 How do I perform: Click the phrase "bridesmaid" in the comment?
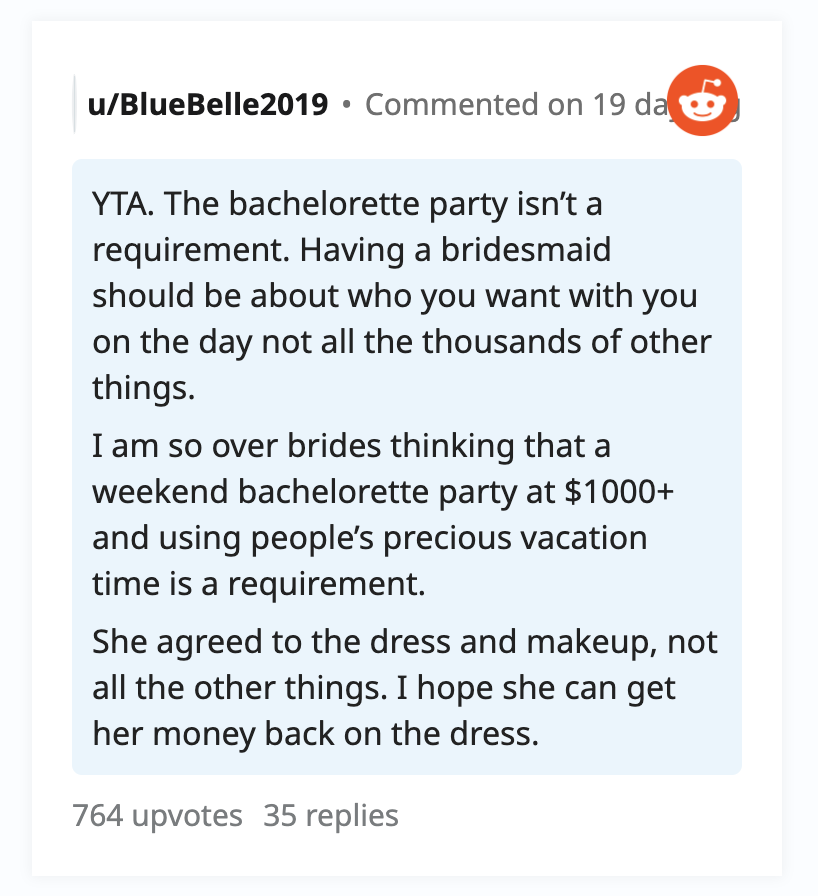pyautogui.click(x=526, y=250)
